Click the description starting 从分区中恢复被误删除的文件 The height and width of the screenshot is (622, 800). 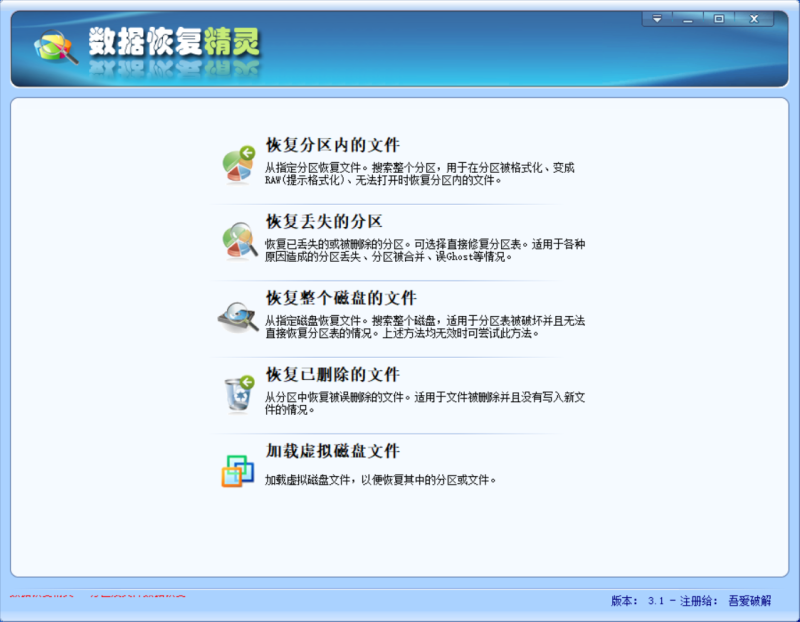click(x=424, y=404)
